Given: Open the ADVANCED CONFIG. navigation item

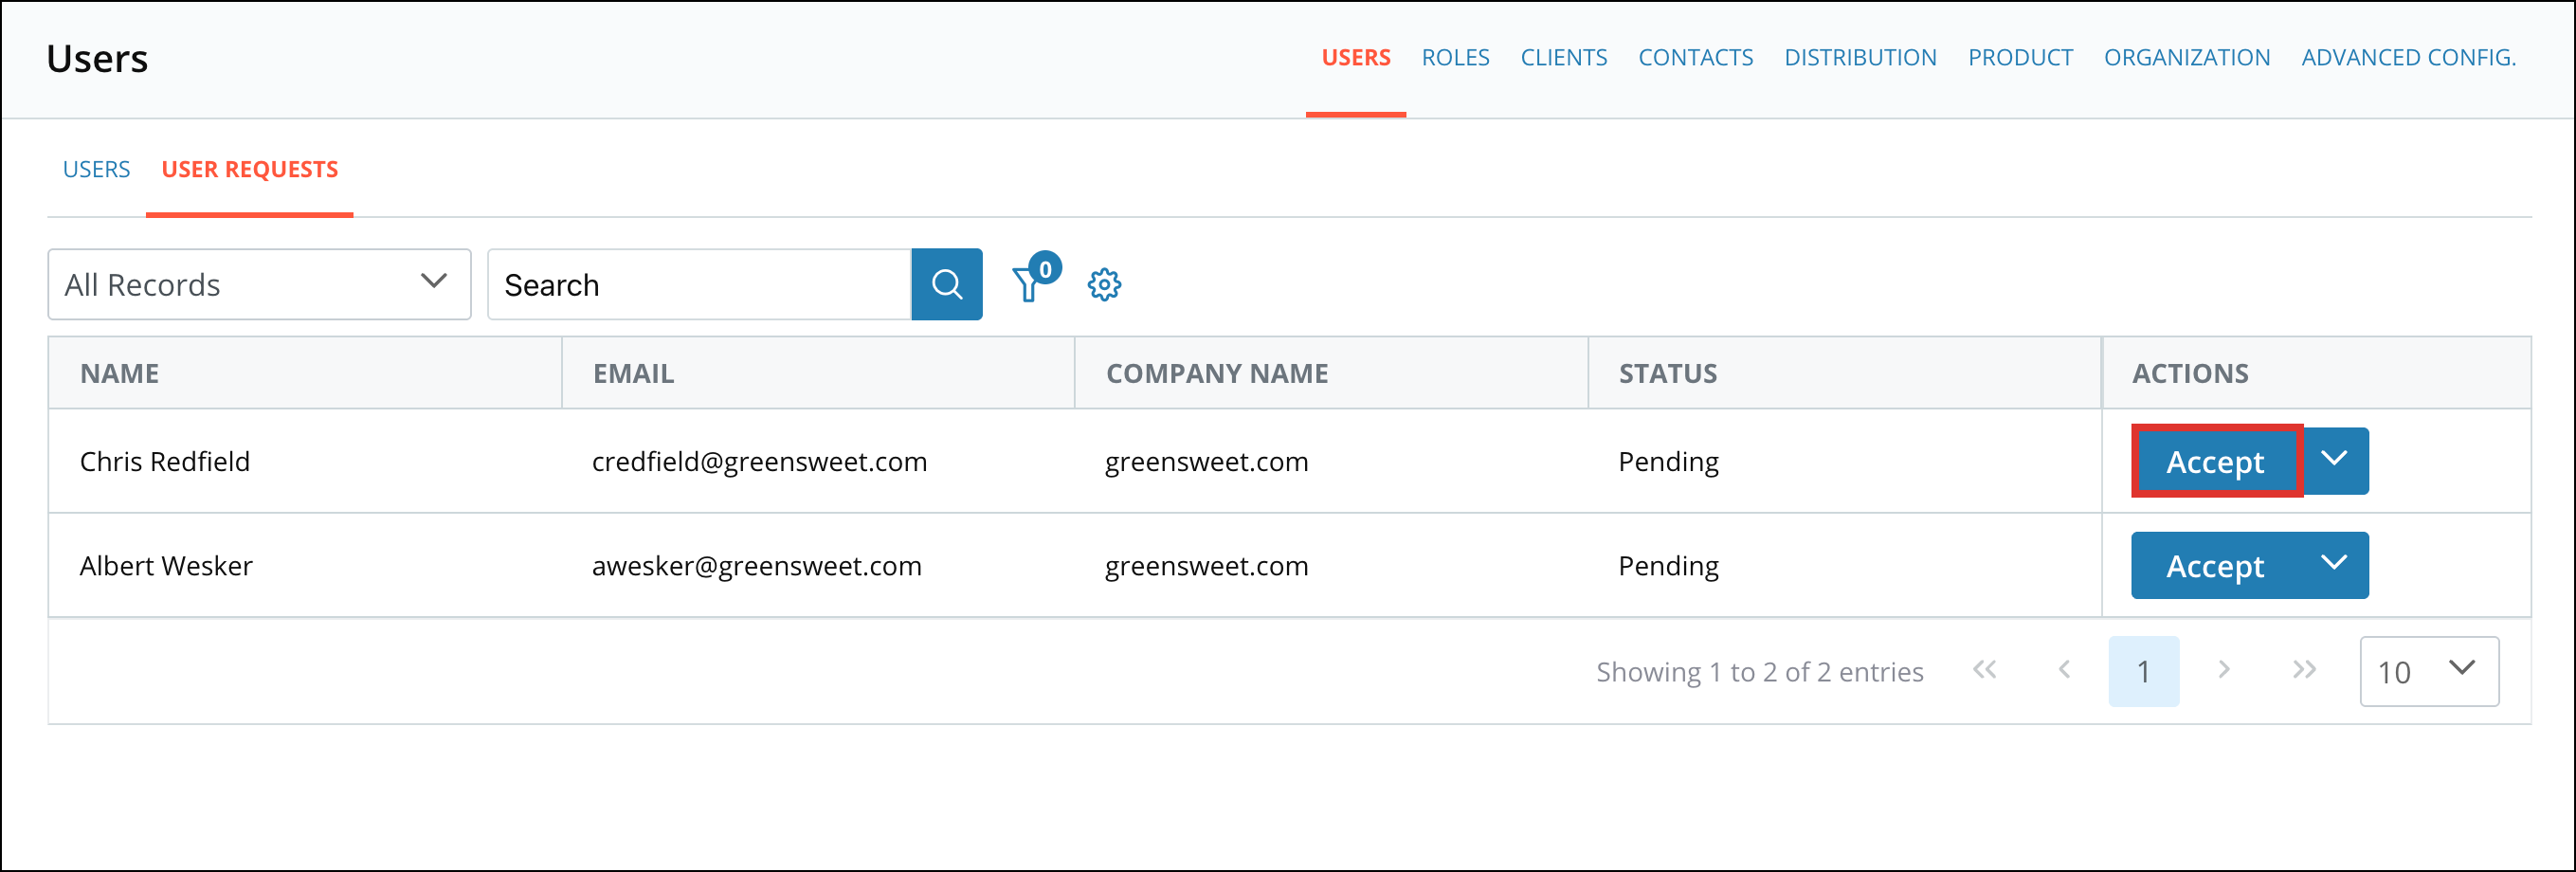Looking at the screenshot, I should pos(2408,57).
